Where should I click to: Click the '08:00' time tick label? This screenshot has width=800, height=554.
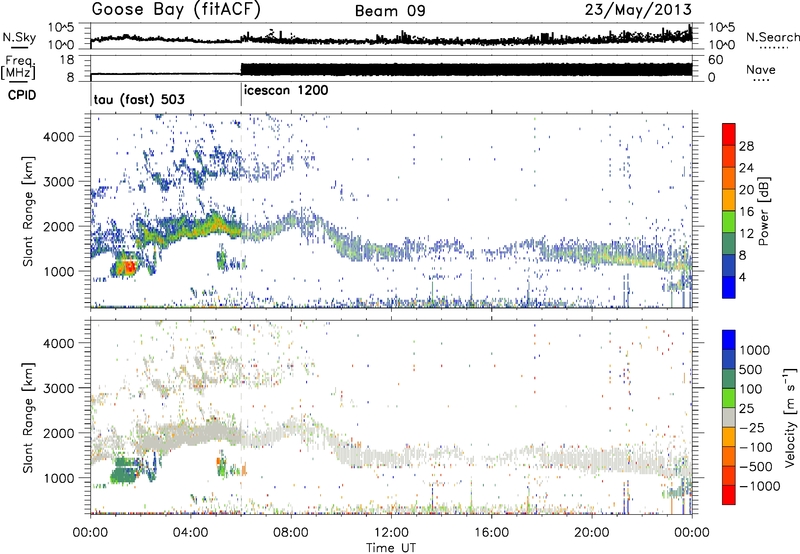point(291,533)
